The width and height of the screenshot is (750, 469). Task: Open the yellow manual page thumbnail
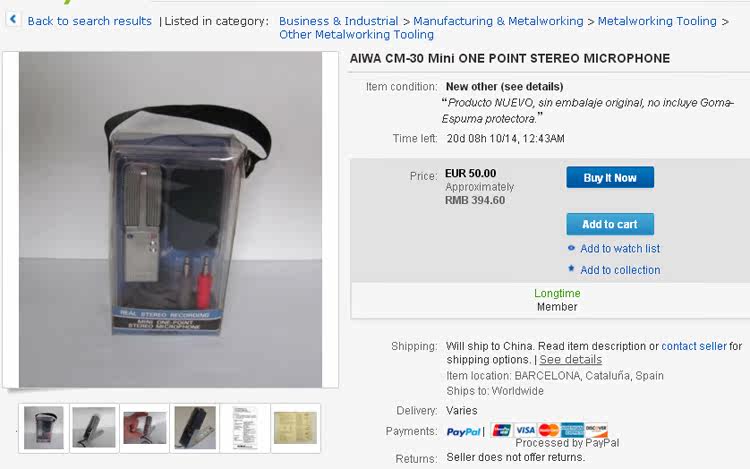pos(296,428)
